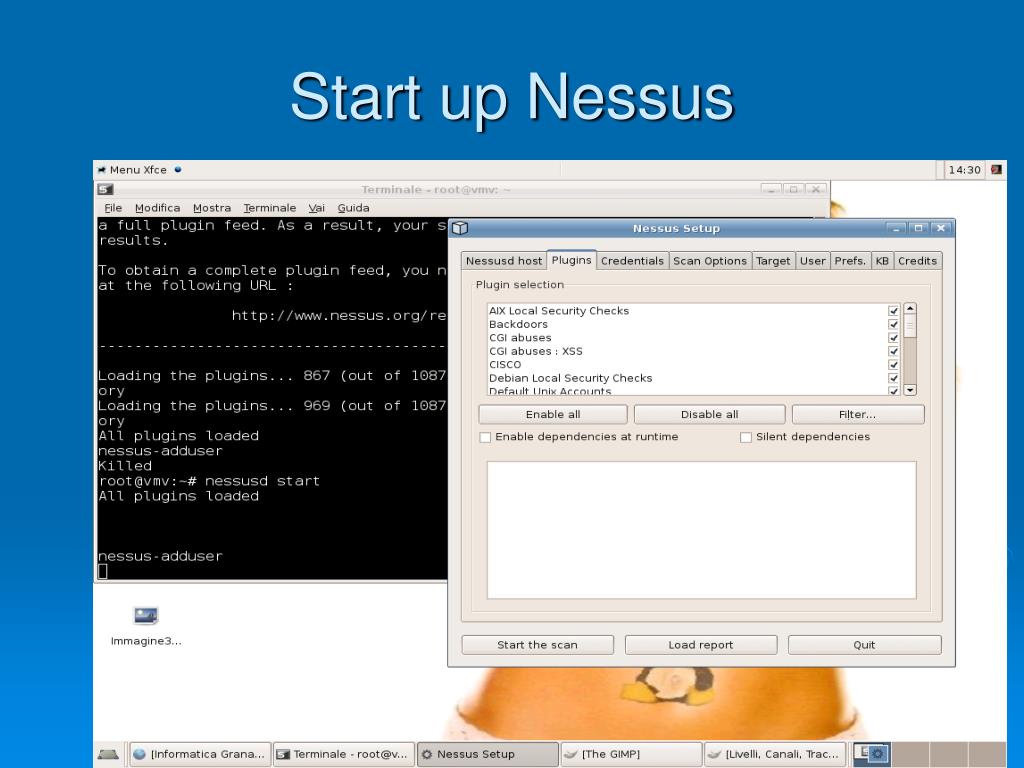Maximize the Nessus Setup window
Viewport: 1024px width, 768px height.
click(918, 228)
